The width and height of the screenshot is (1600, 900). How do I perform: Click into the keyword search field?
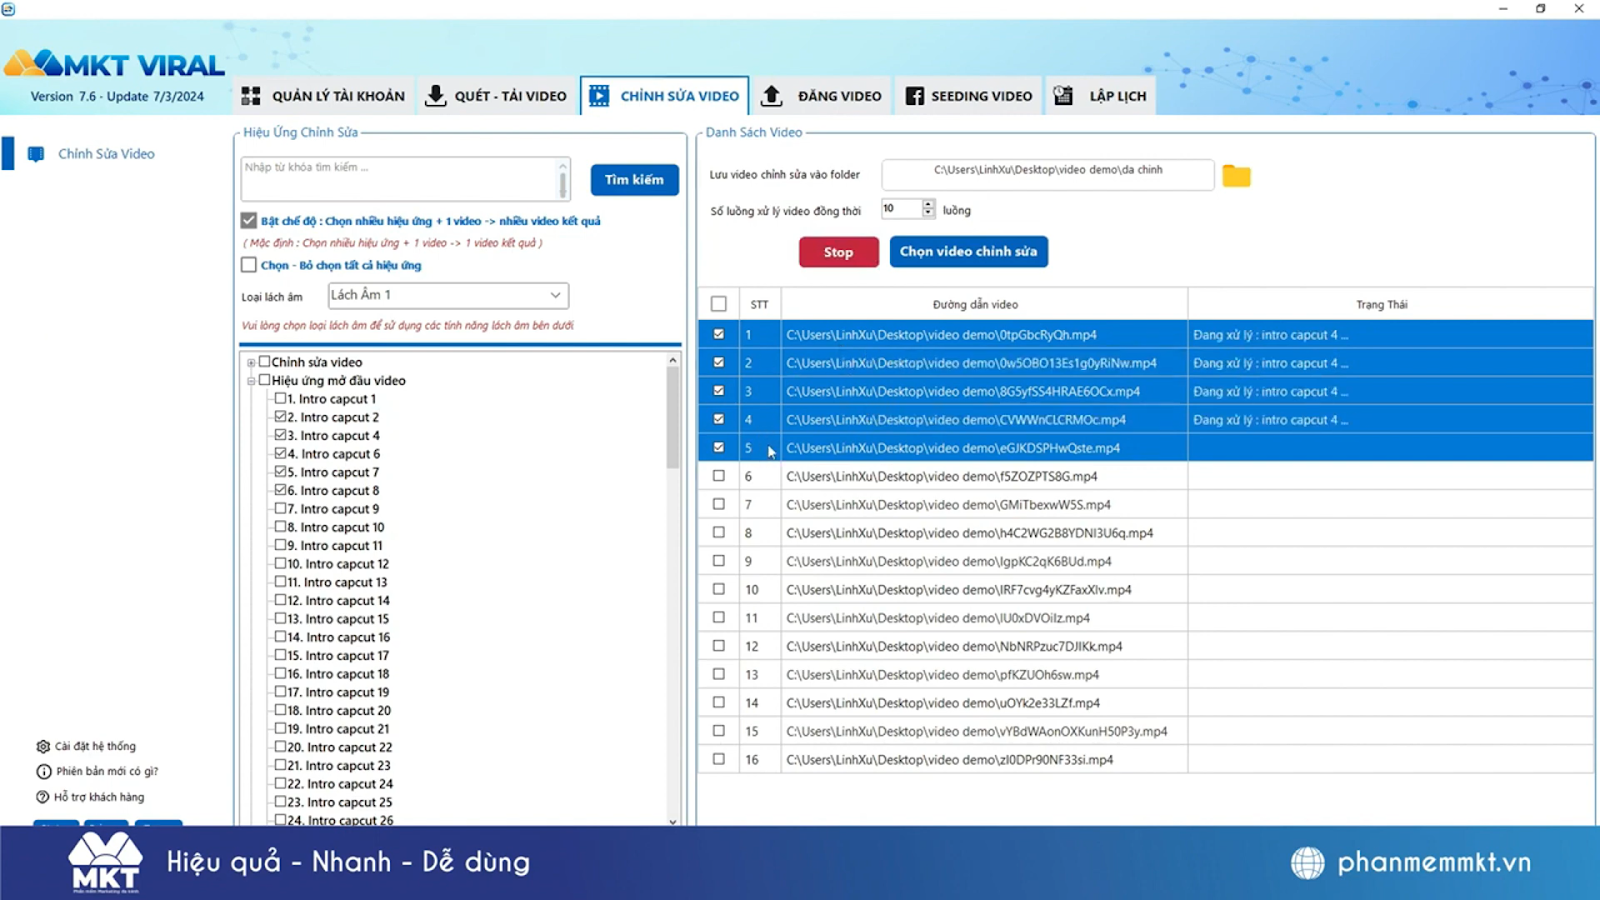(398, 179)
